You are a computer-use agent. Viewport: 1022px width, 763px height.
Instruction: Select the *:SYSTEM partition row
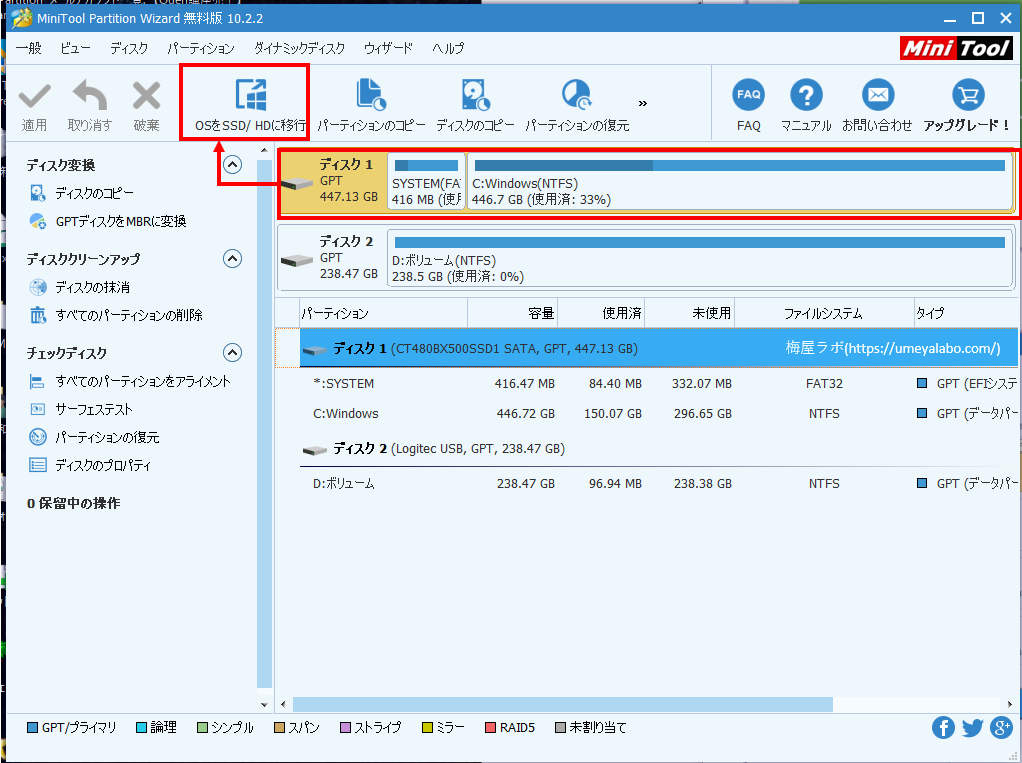[659, 384]
